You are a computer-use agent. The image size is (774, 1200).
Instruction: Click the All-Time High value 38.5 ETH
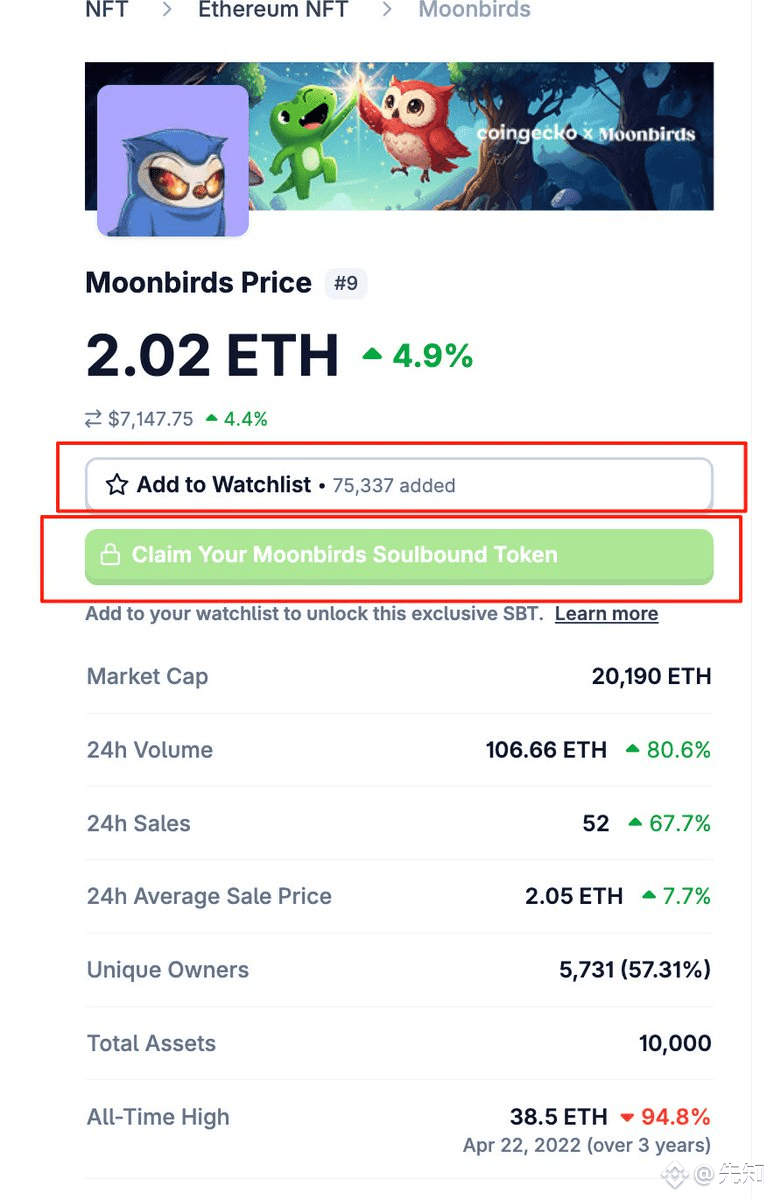point(559,1117)
